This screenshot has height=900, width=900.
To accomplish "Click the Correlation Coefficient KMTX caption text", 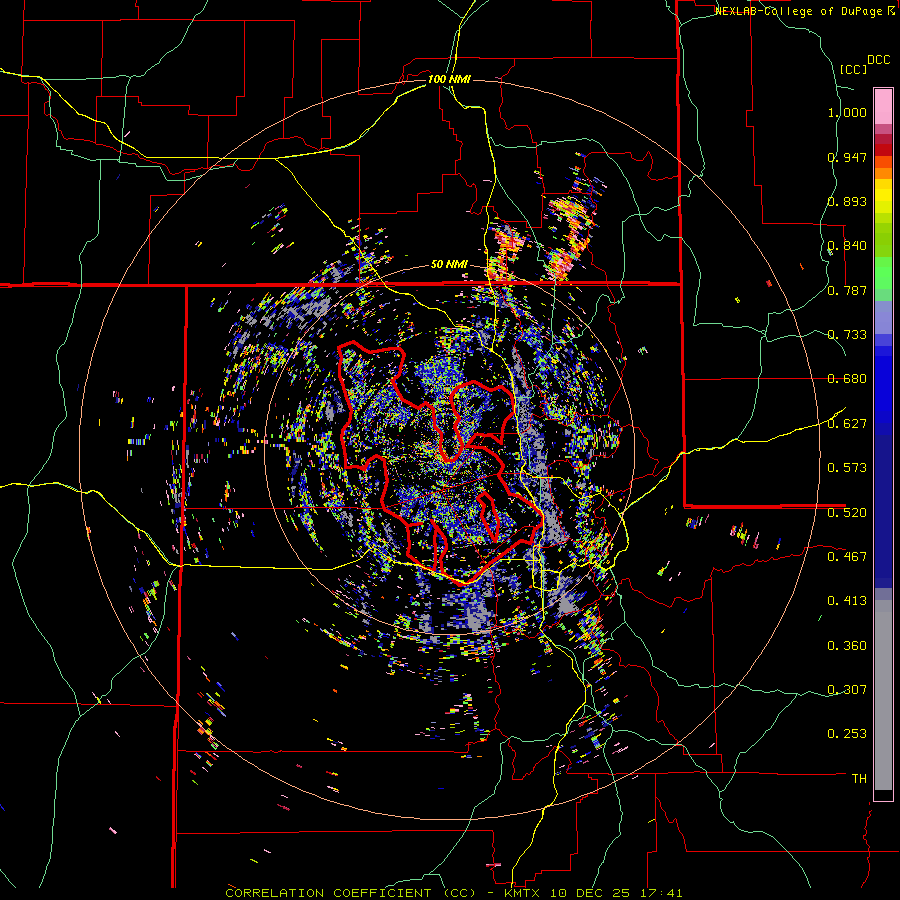I will (x=454, y=893).
